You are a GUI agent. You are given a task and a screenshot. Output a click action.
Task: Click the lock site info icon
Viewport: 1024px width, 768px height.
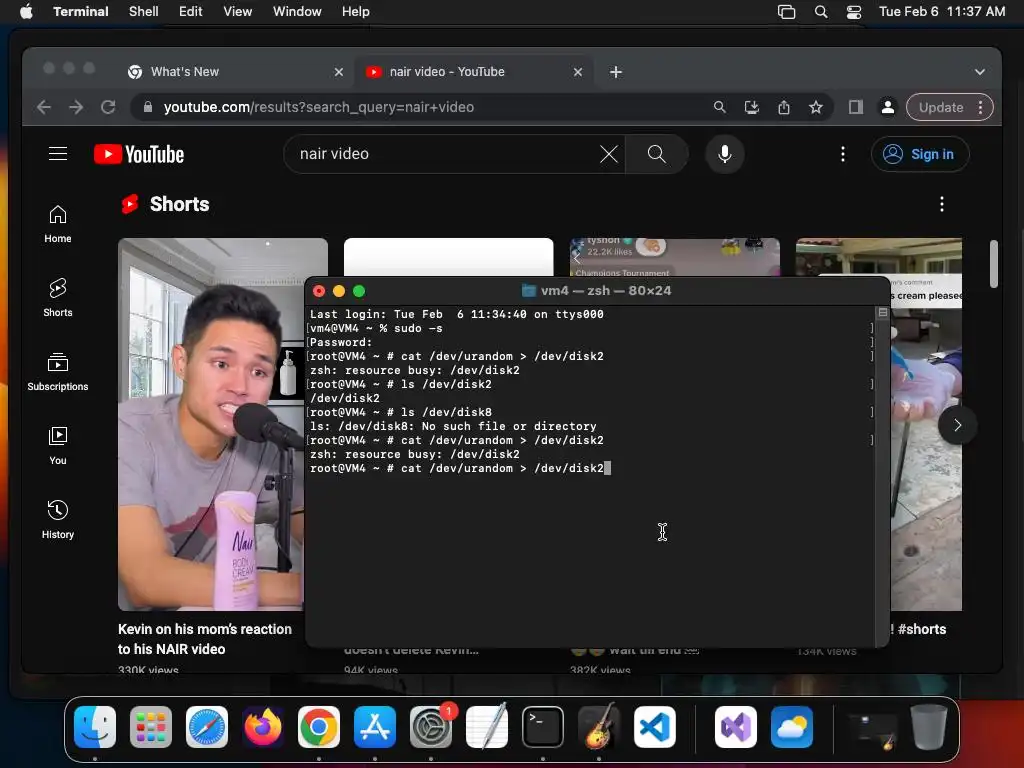point(148,107)
